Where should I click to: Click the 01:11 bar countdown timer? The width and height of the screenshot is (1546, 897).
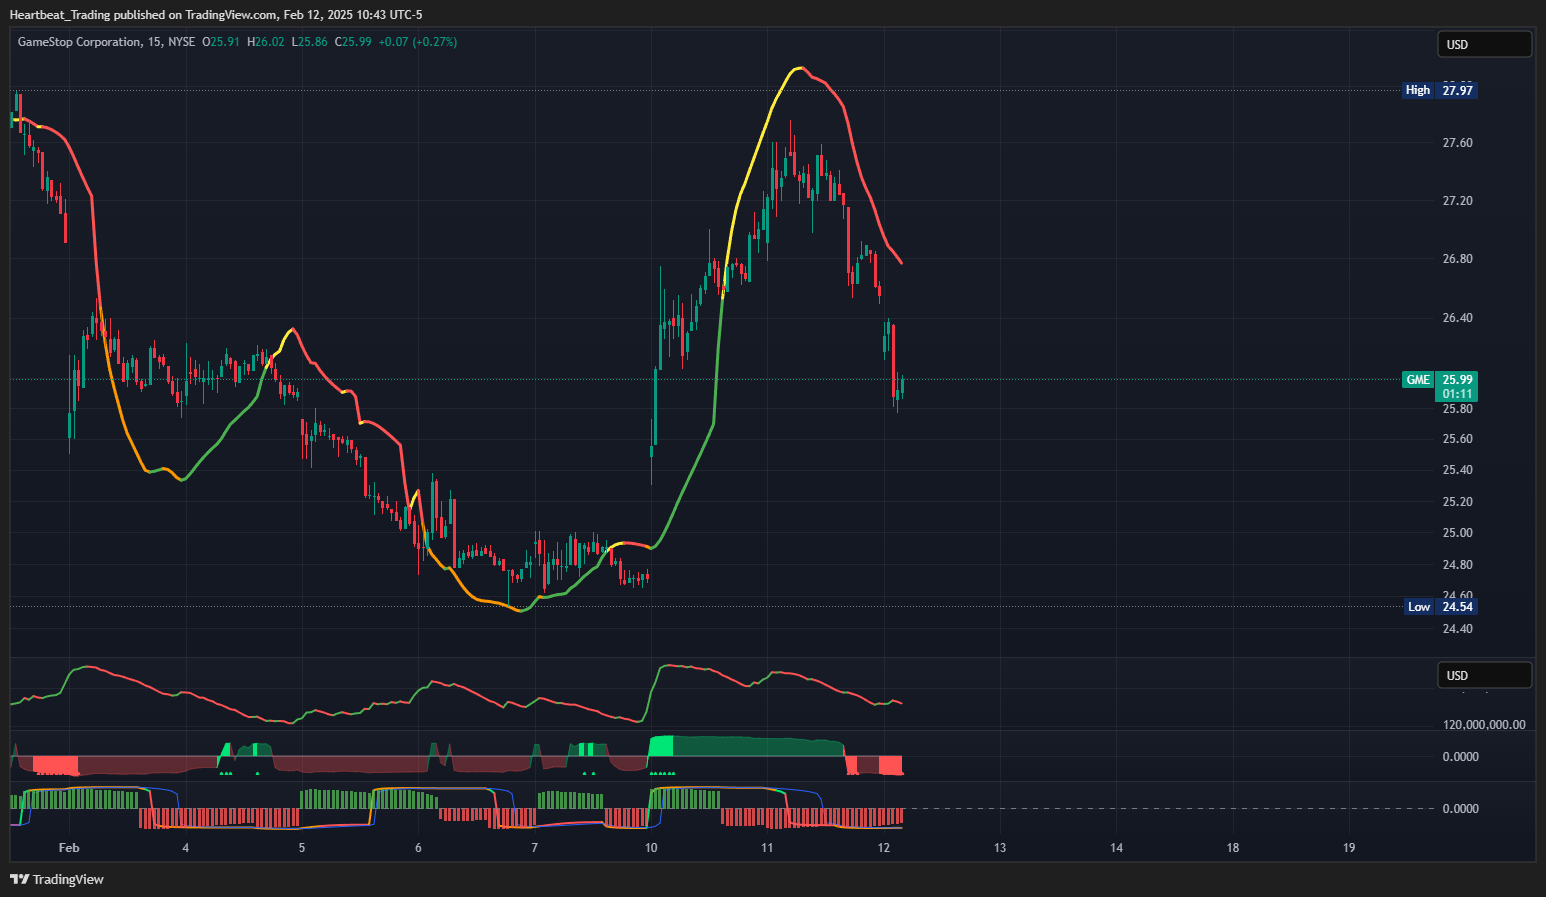1456,394
